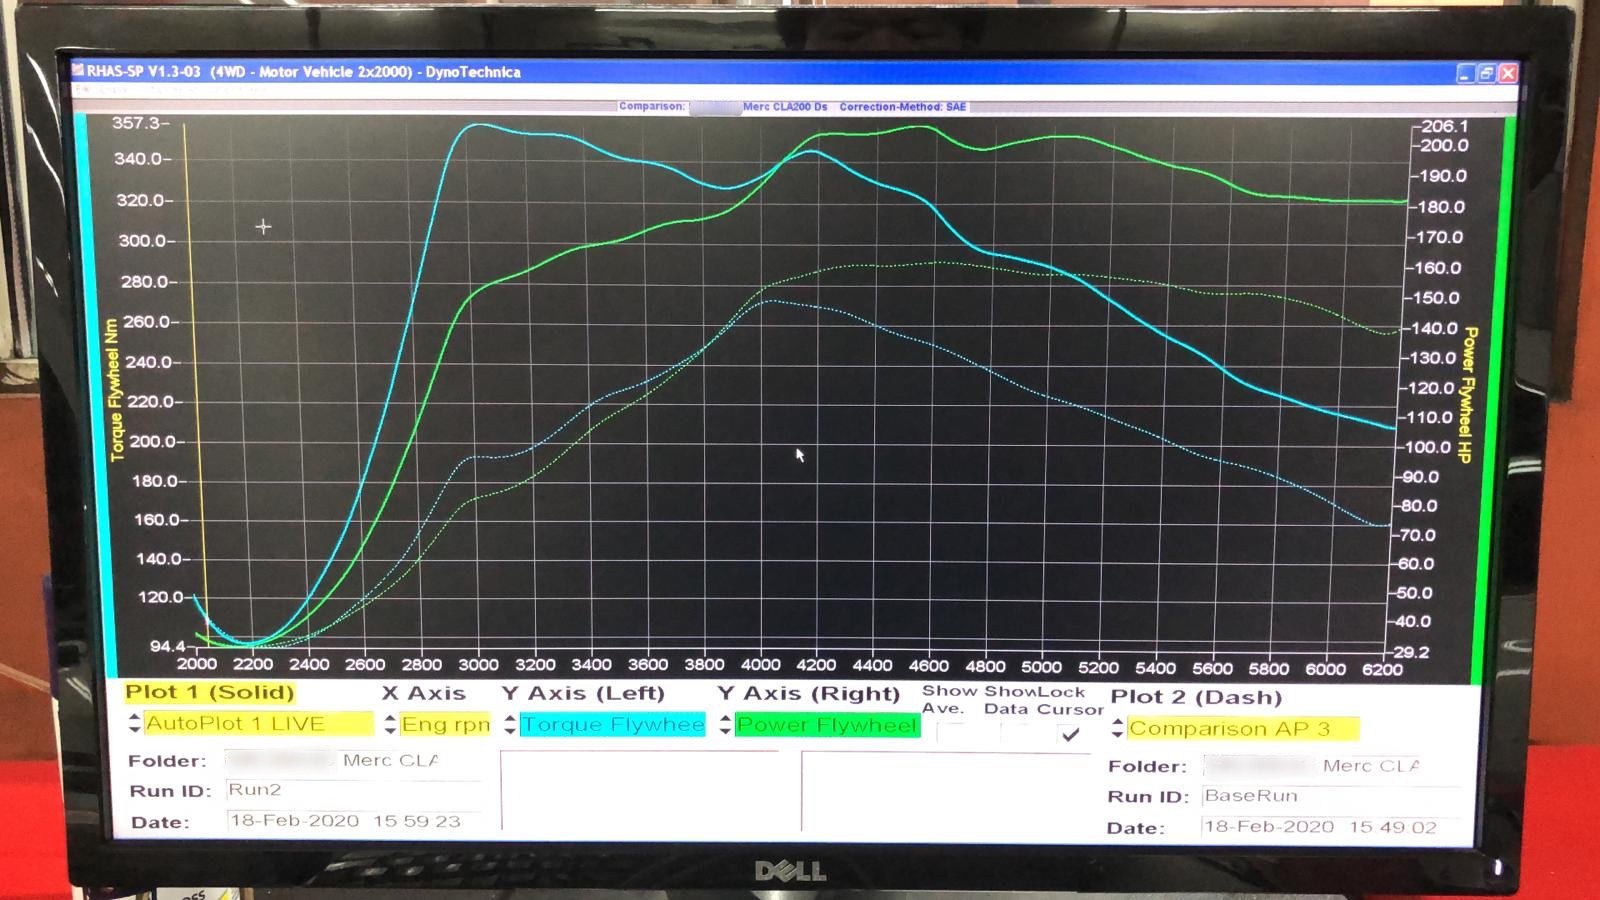Click the Plot 2 Date field 15 49 02
Viewport: 1600px width, 900px height.
tap(1330, 827)
